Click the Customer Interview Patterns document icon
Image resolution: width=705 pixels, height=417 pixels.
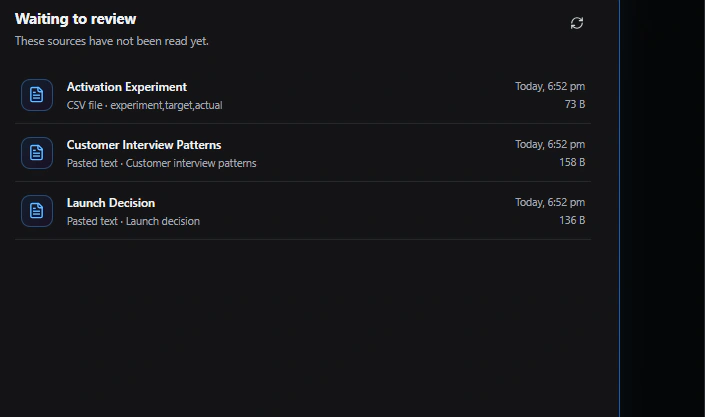click(37, 153)
